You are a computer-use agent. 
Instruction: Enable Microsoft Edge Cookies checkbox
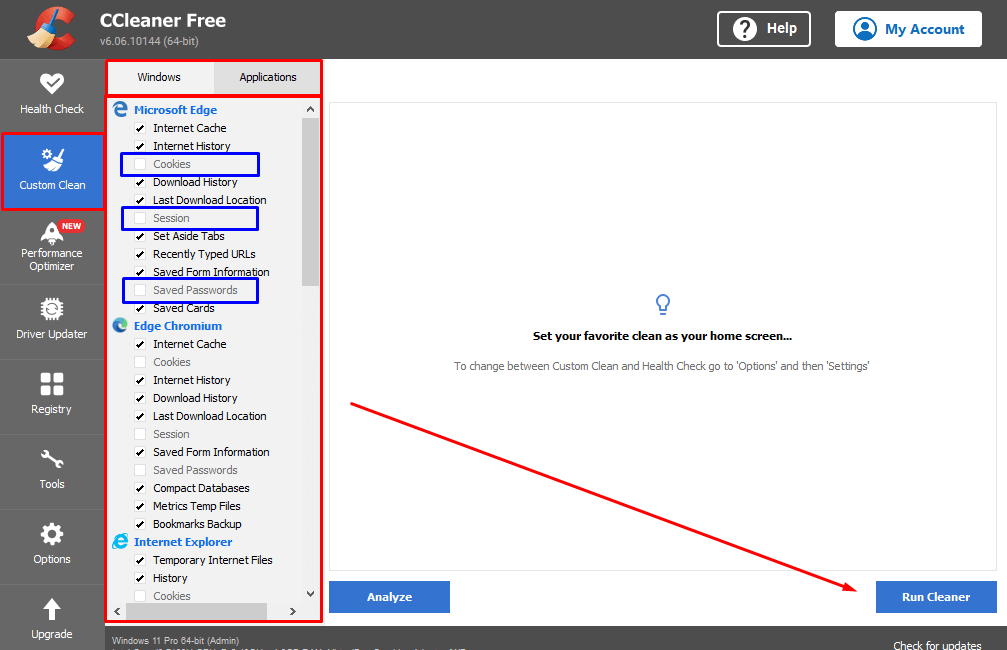click(x=140, y=164)
